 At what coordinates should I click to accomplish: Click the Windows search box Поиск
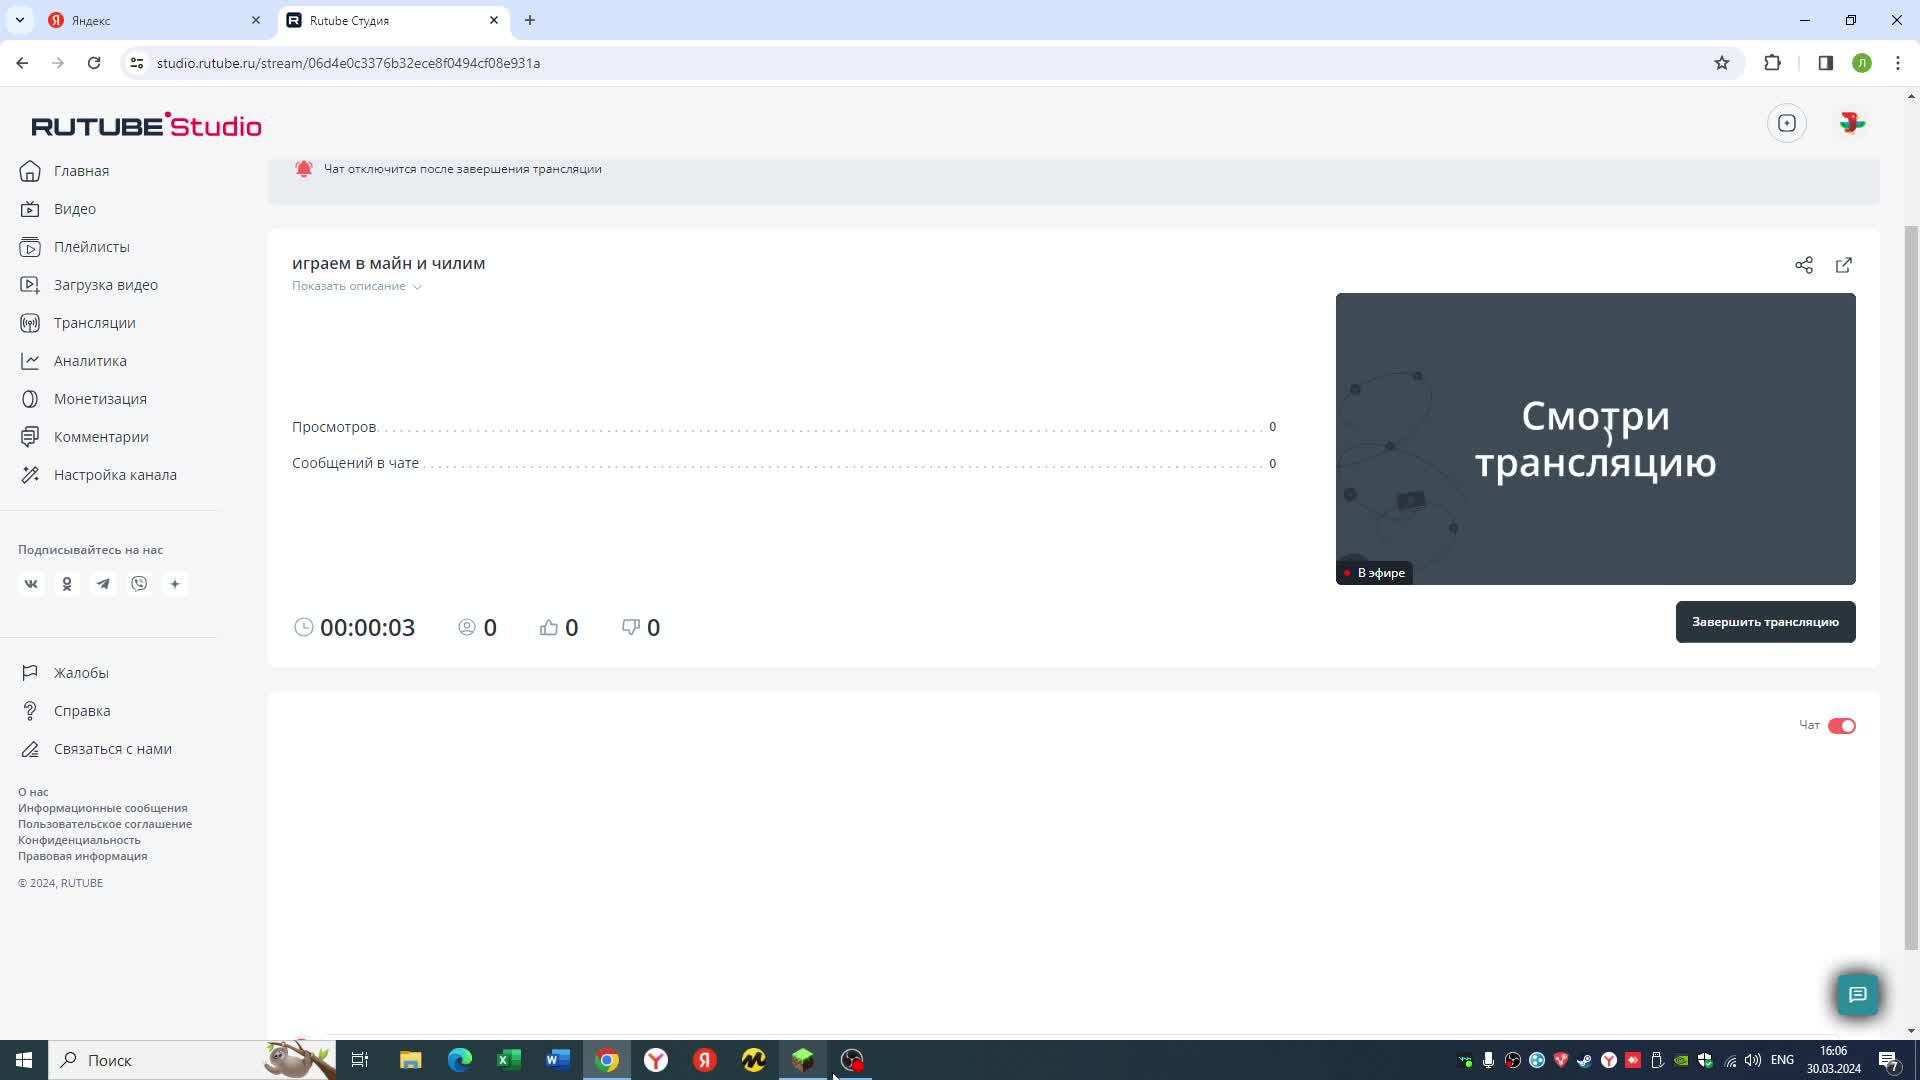[x=192, y=1060]
